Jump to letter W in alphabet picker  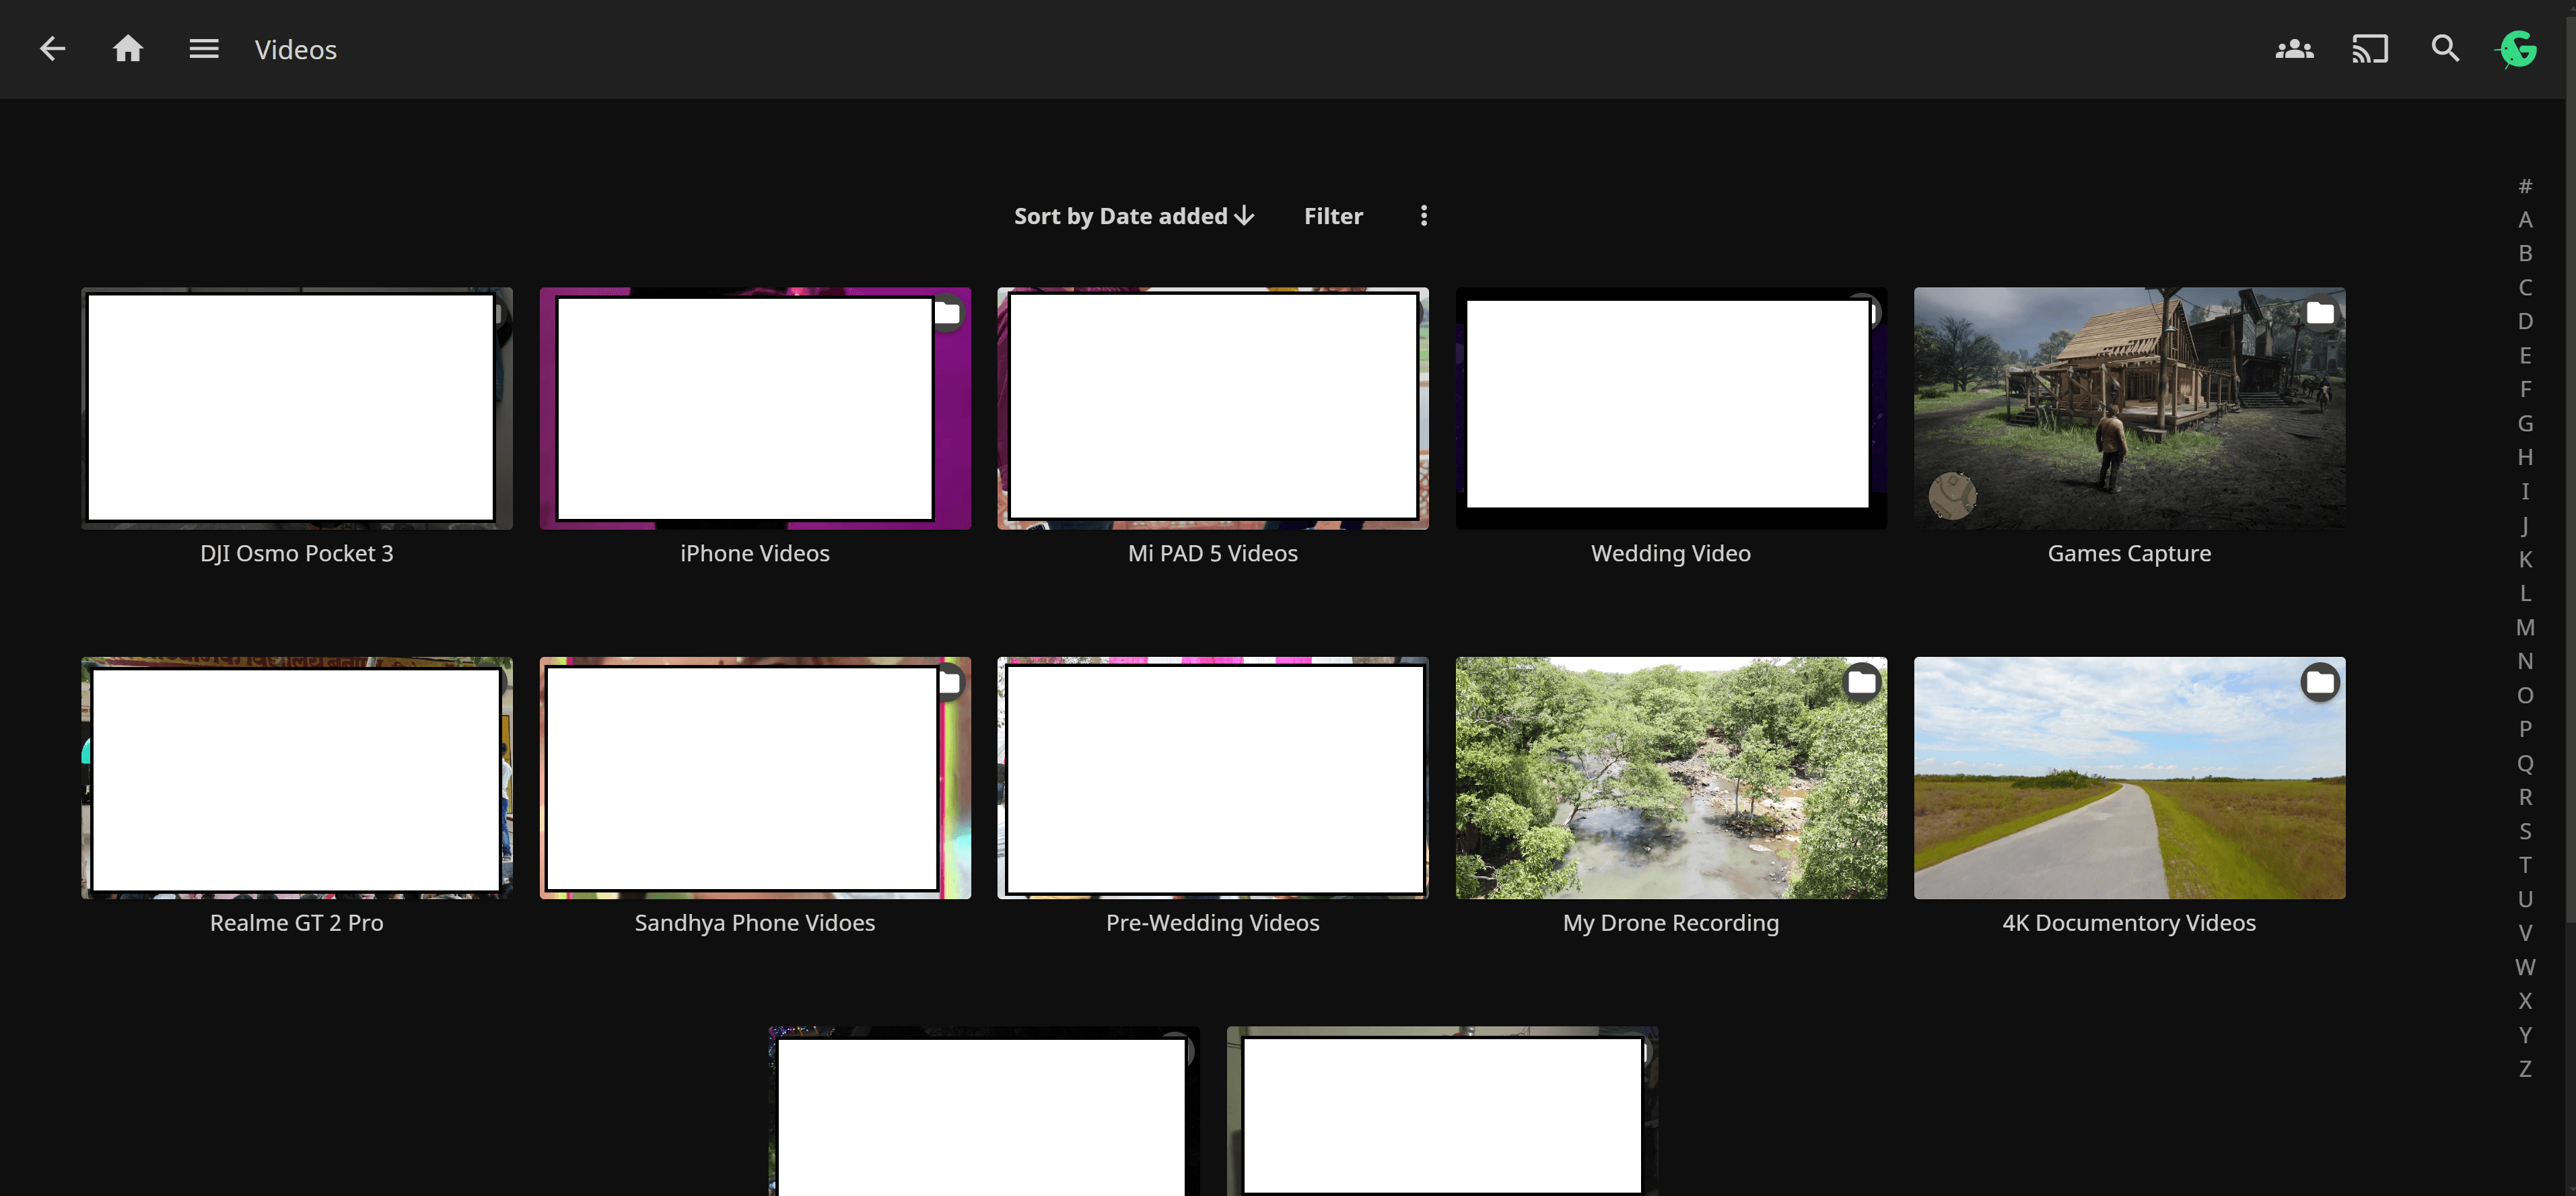[x=2524, y=967]
